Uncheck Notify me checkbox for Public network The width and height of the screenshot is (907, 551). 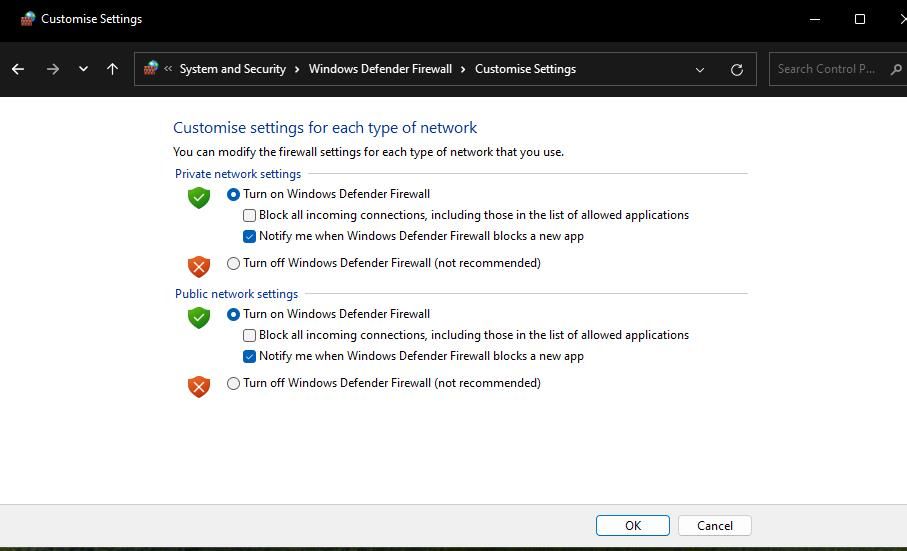pyautogui.click(x=250, y=357)
